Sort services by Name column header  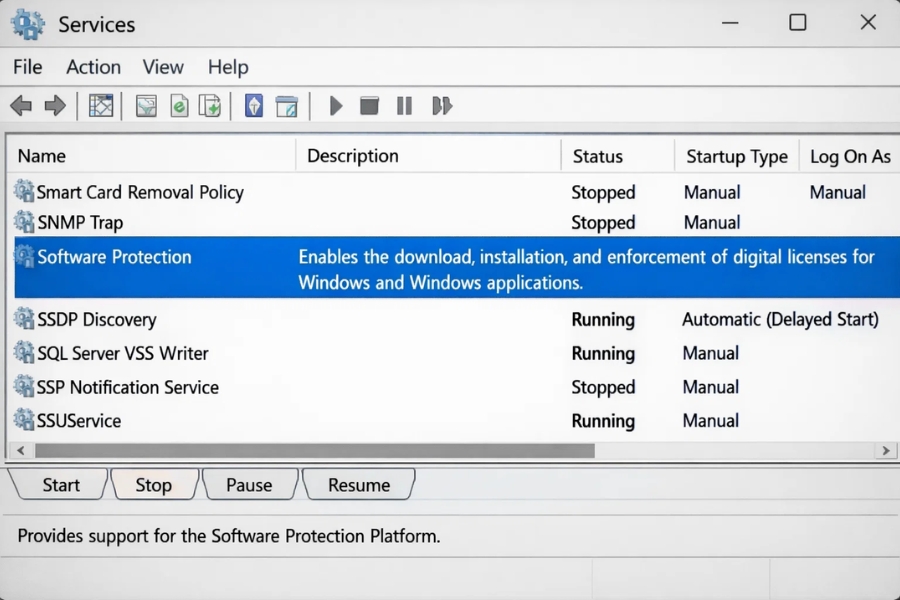pos(42,156)
